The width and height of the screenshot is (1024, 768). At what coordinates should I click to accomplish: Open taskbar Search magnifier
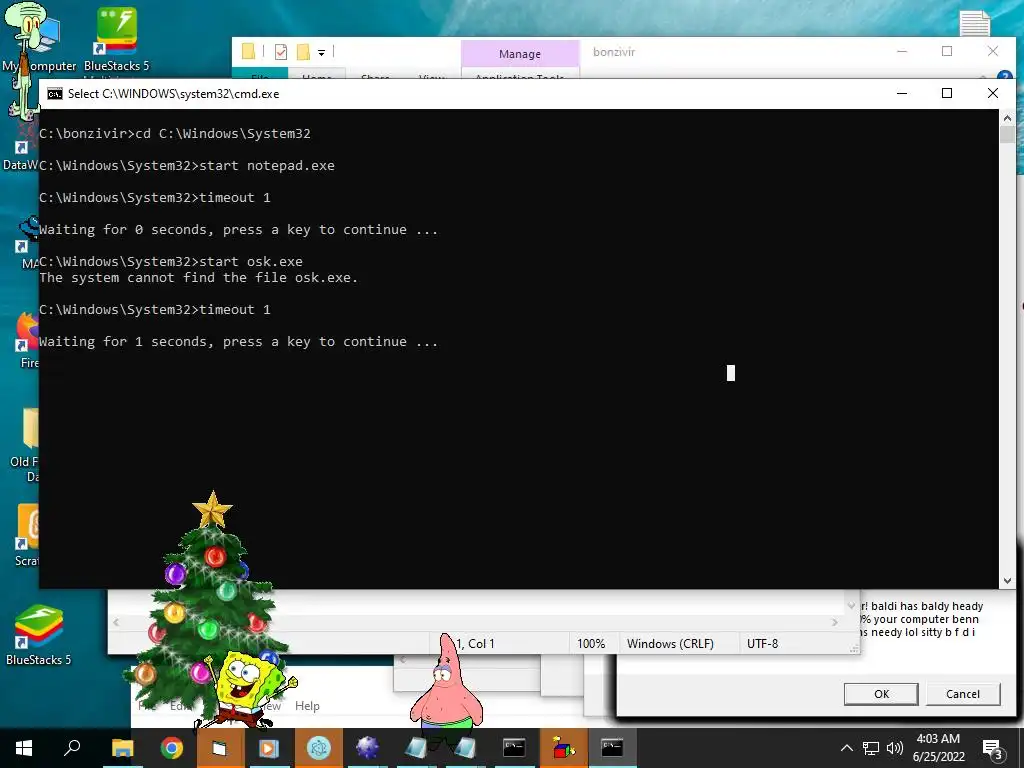[72, 748]
